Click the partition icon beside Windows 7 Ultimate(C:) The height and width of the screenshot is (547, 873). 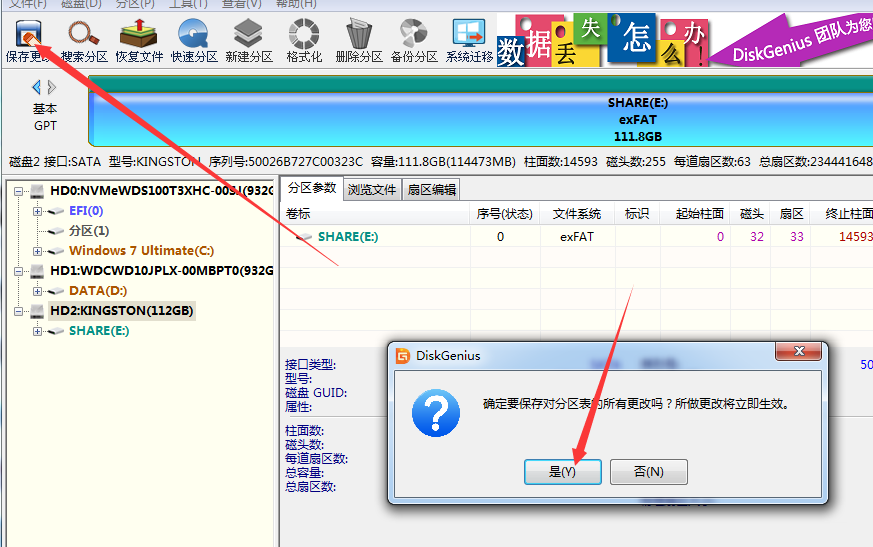pos(56,251)
